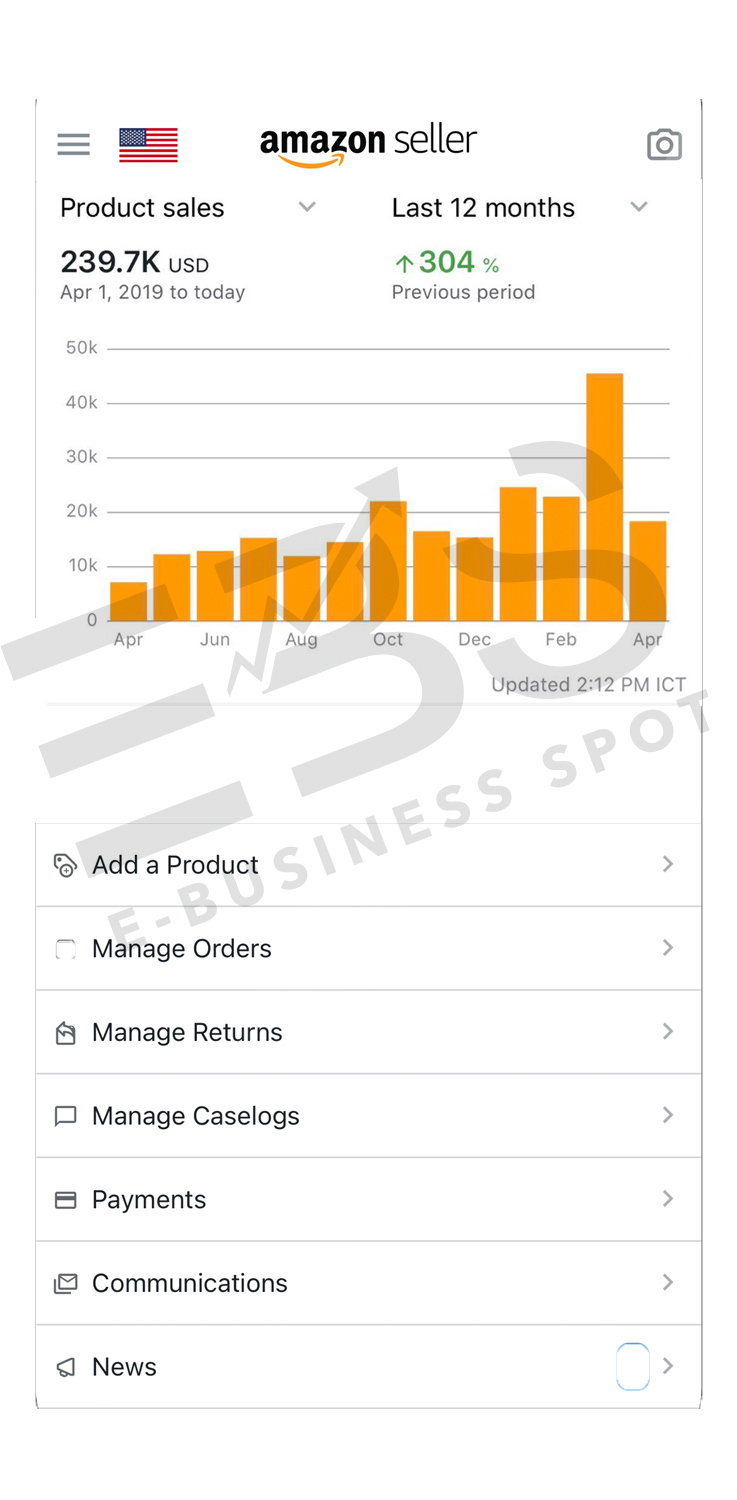Tap the Communications envelope icon
The image size is (737, 1500).
click(65, 1282)
